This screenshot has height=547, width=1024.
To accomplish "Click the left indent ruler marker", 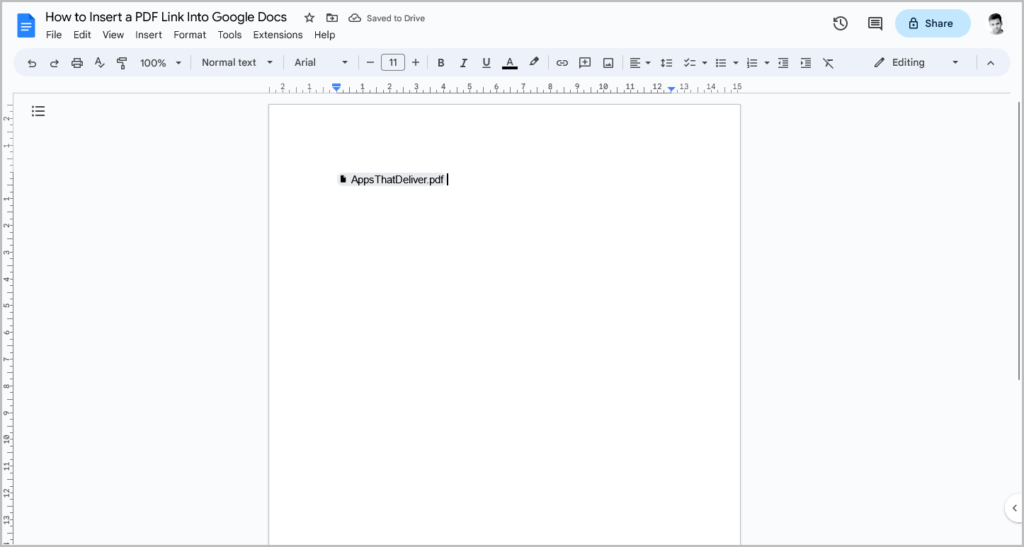I will [x=336, y=88].
